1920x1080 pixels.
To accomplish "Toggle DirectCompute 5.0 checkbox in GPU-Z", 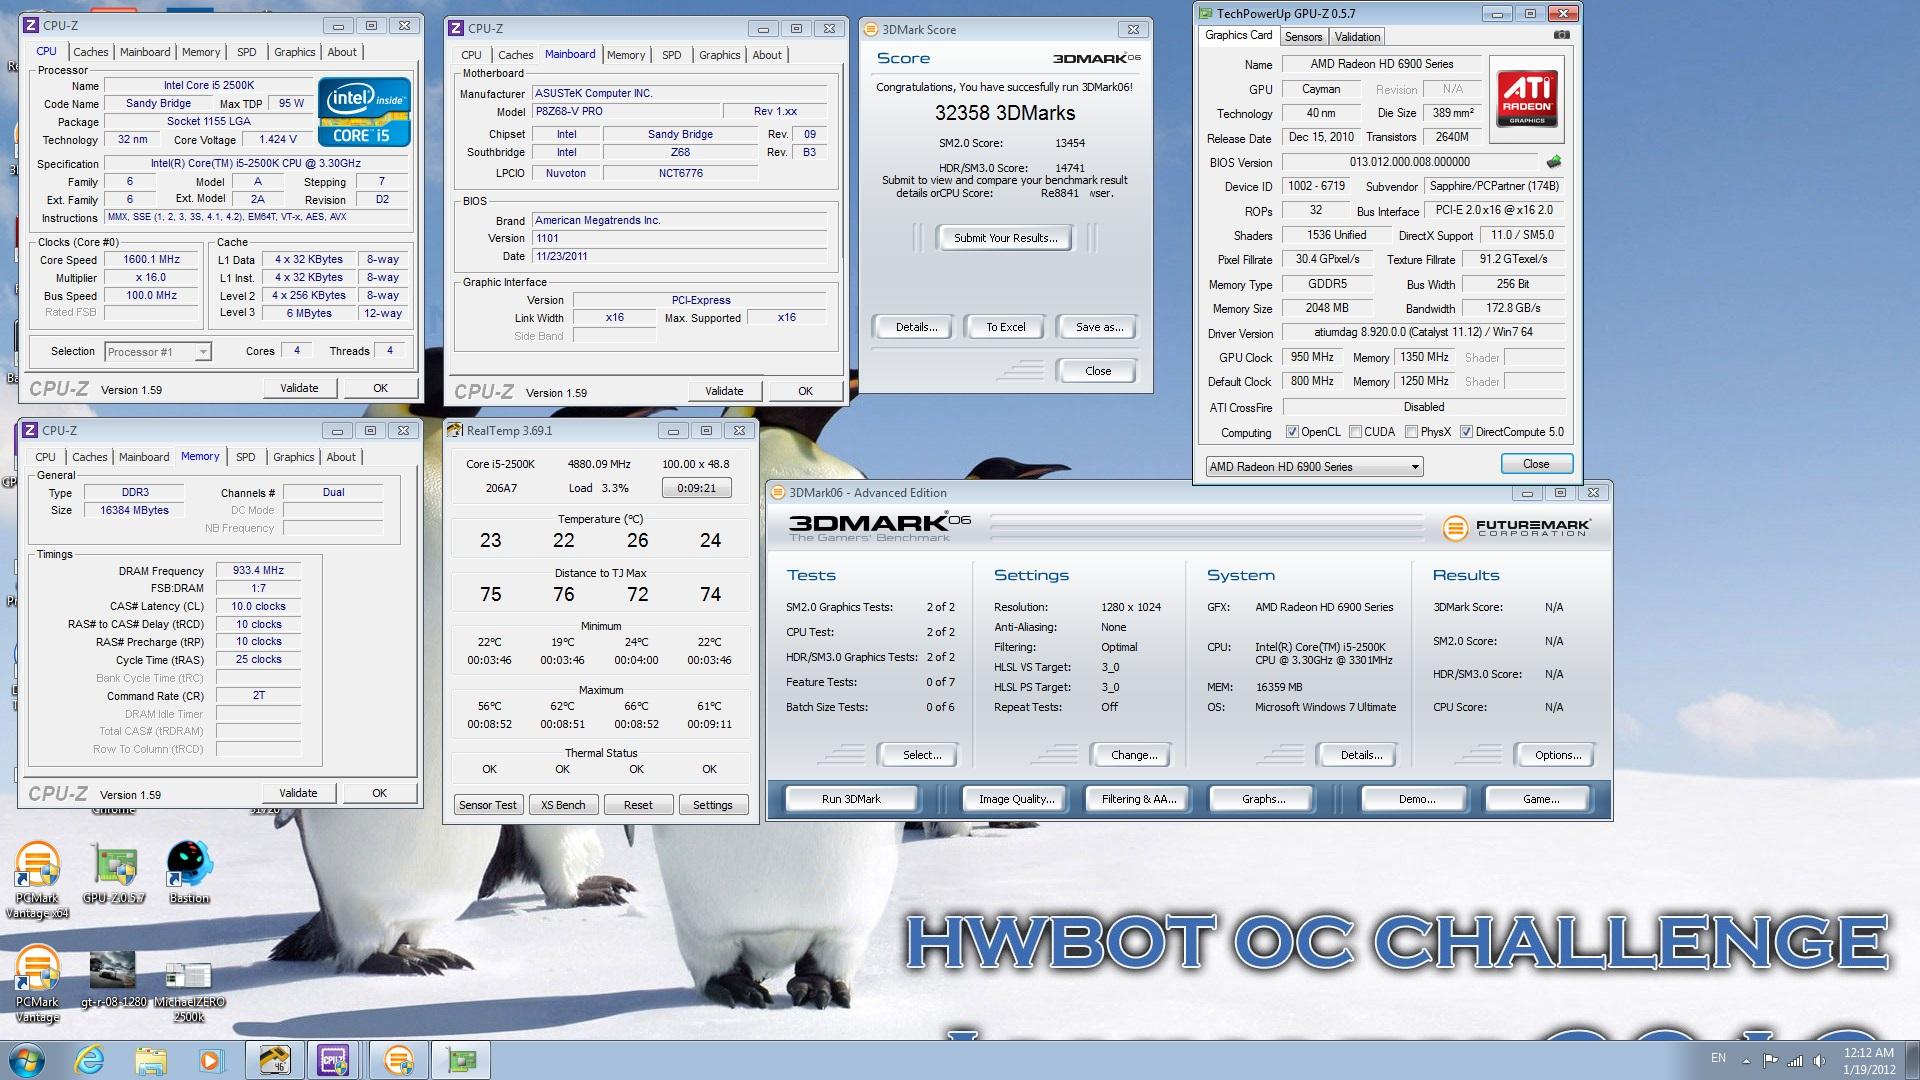I will pyautogui.click(x=1466, y=432).
